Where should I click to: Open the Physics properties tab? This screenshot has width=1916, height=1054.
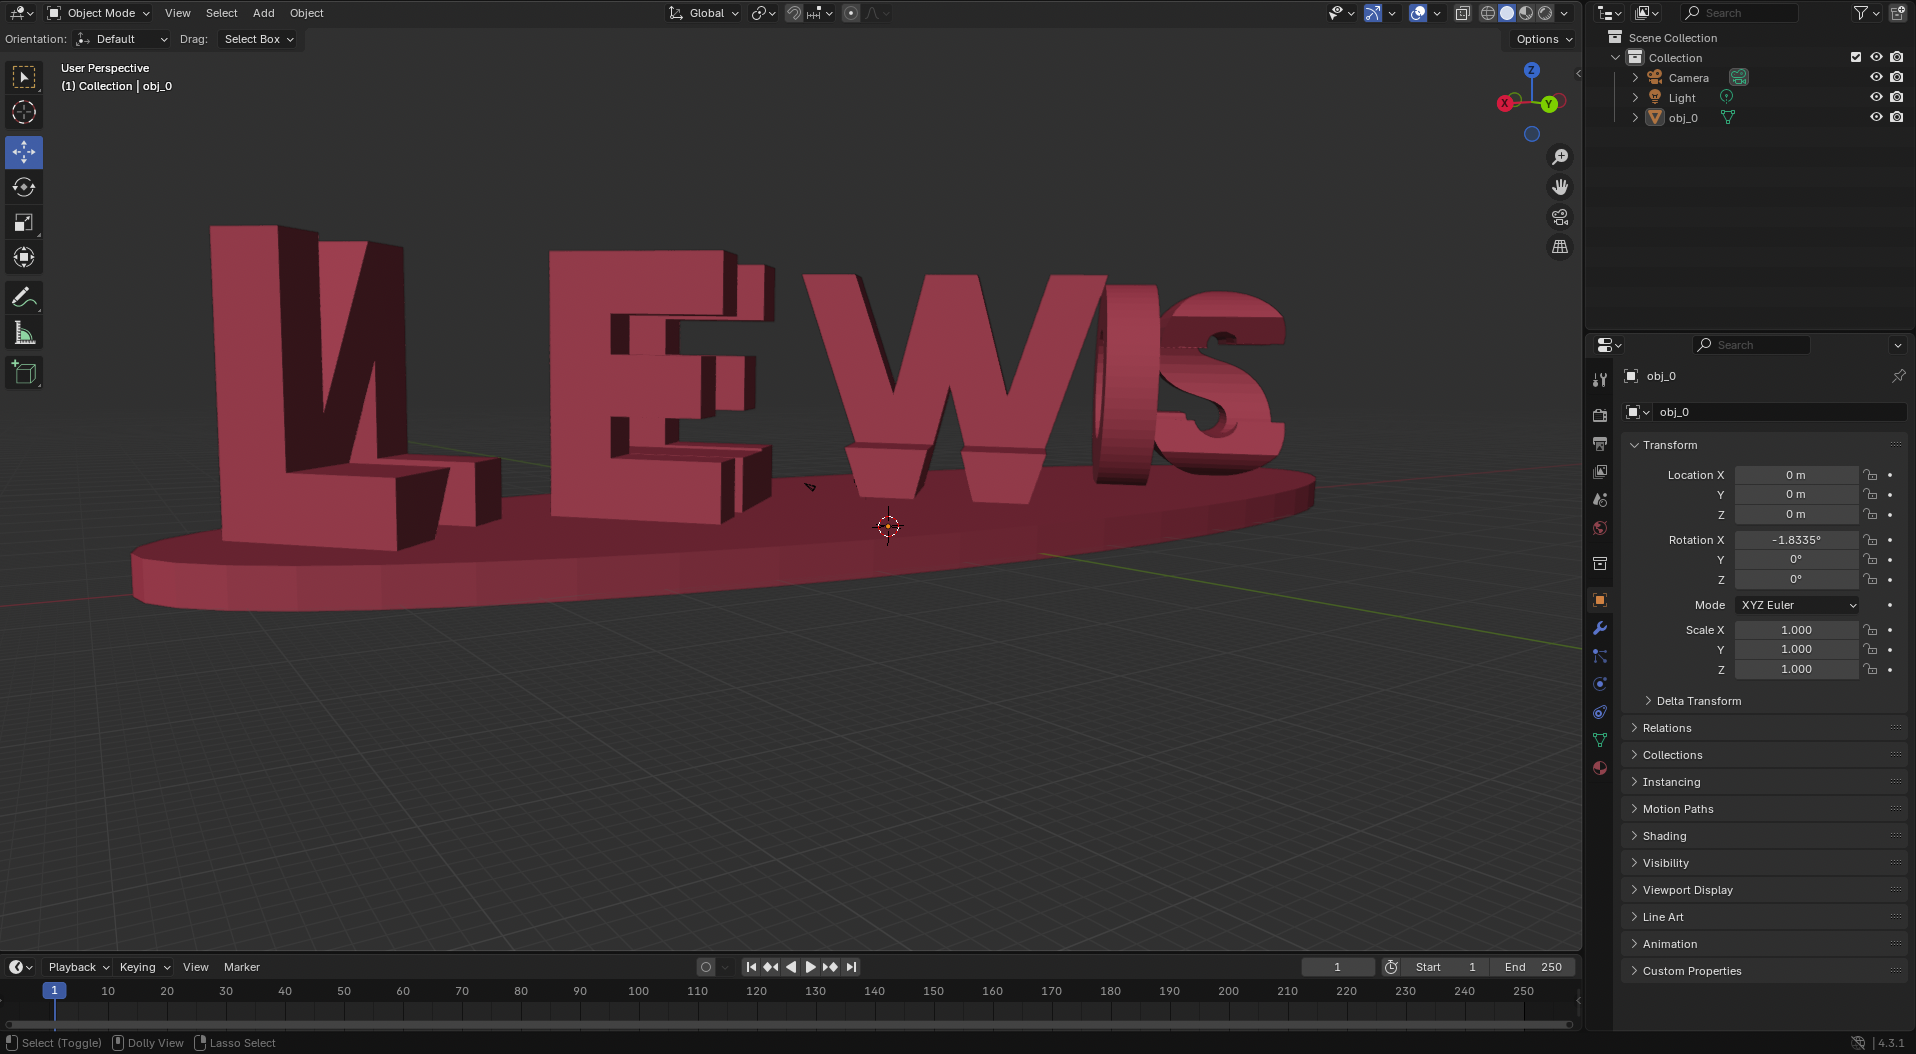[1600, 684]
